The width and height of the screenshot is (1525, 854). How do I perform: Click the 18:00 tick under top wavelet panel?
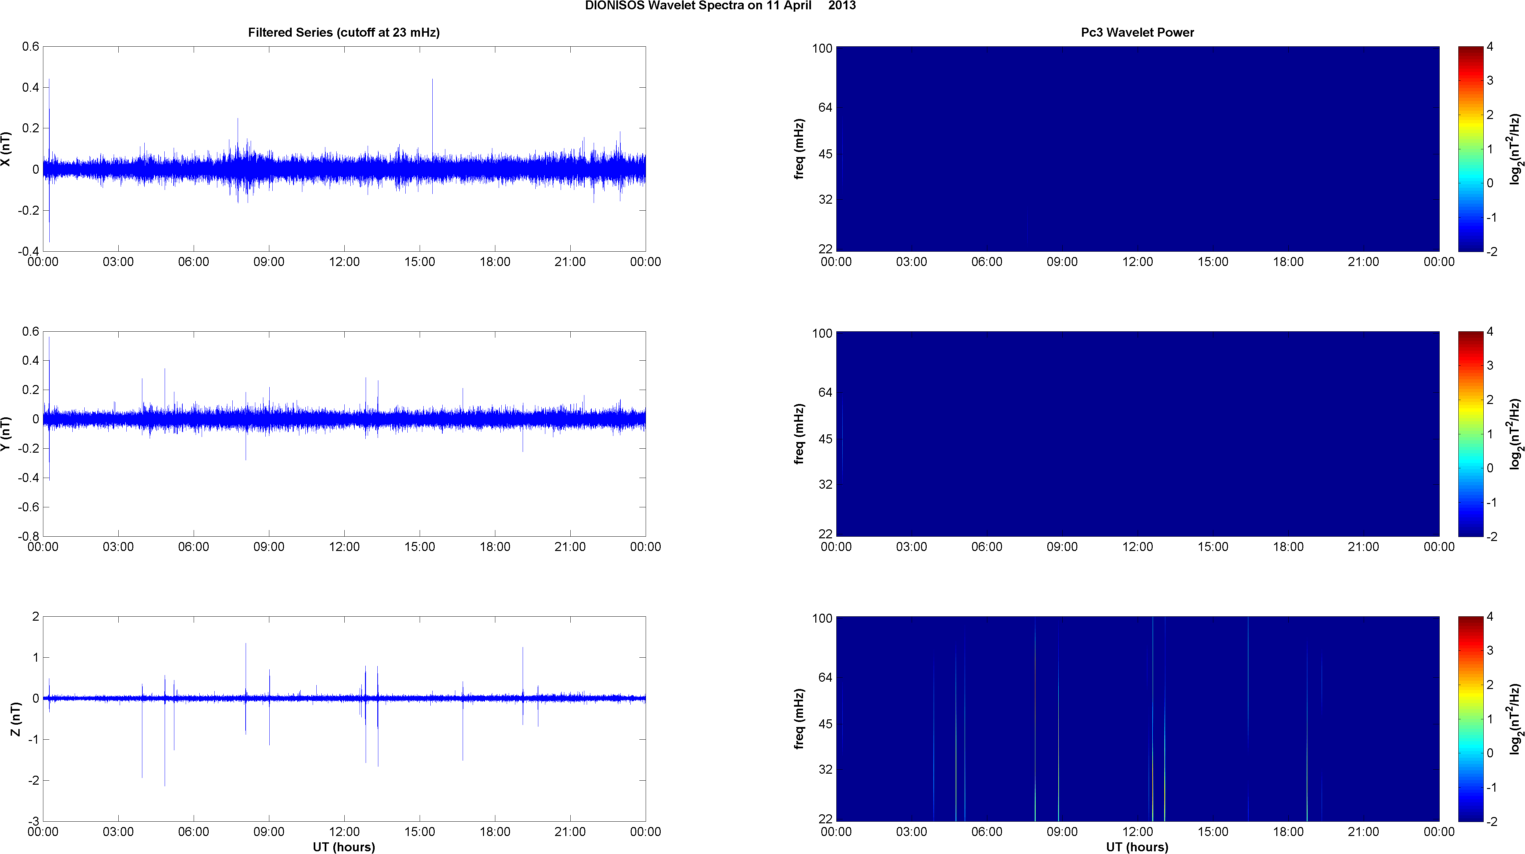coord(1288,262)
